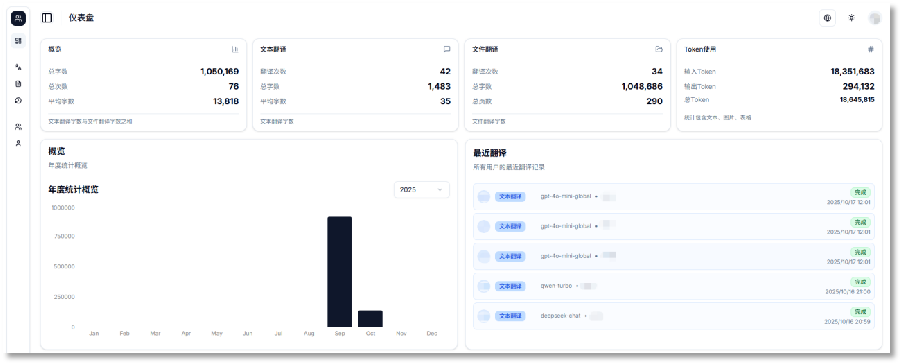Click the total count value 76
Screen dimensions: 901x364
234,86
